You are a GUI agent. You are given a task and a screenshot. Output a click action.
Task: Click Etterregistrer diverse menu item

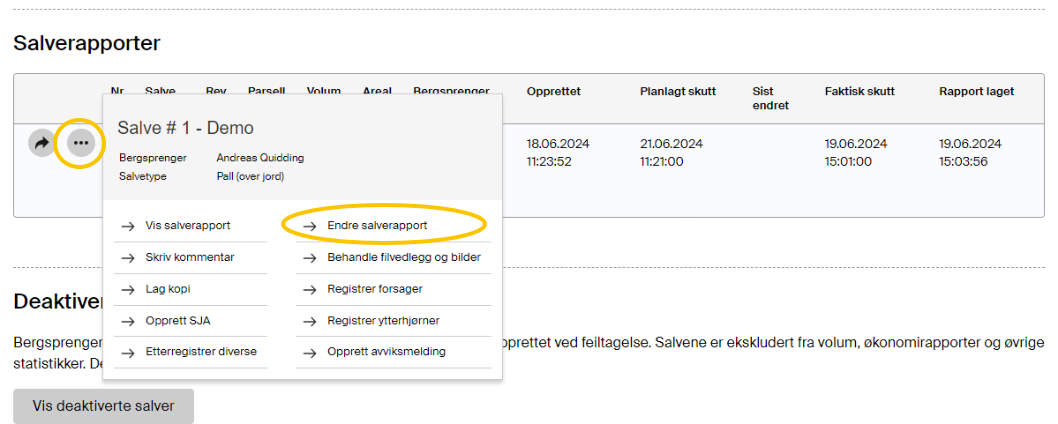[201, 352]
